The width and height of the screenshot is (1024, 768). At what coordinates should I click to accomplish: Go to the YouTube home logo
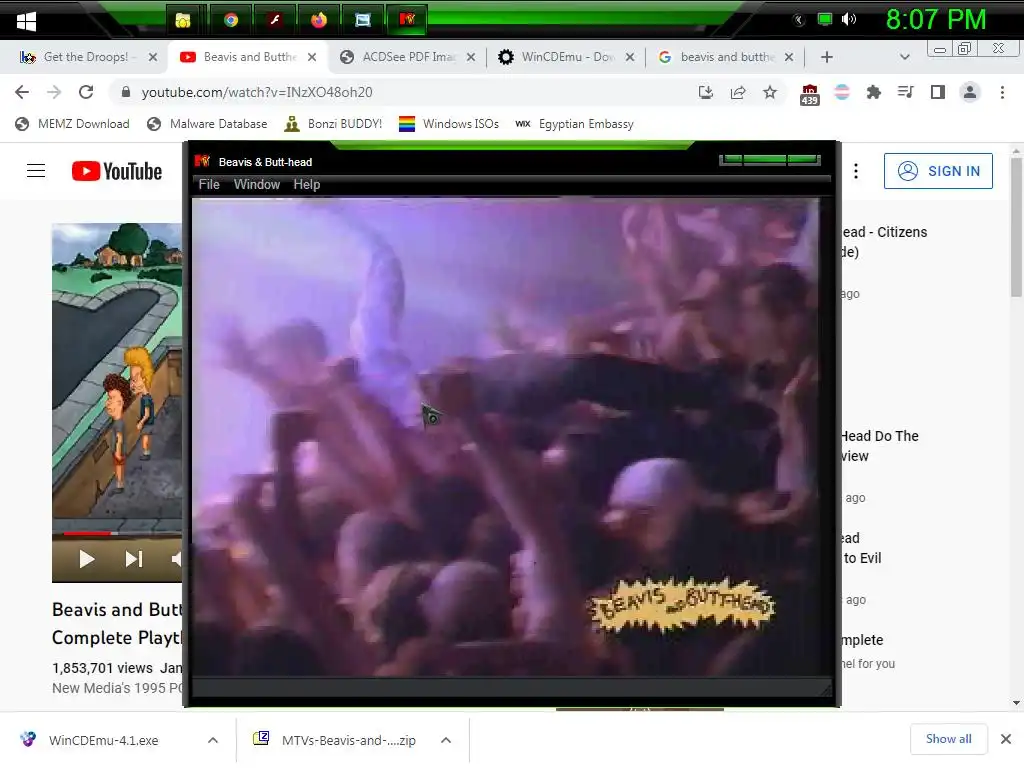pyautogui.click(x=116, y=171)
